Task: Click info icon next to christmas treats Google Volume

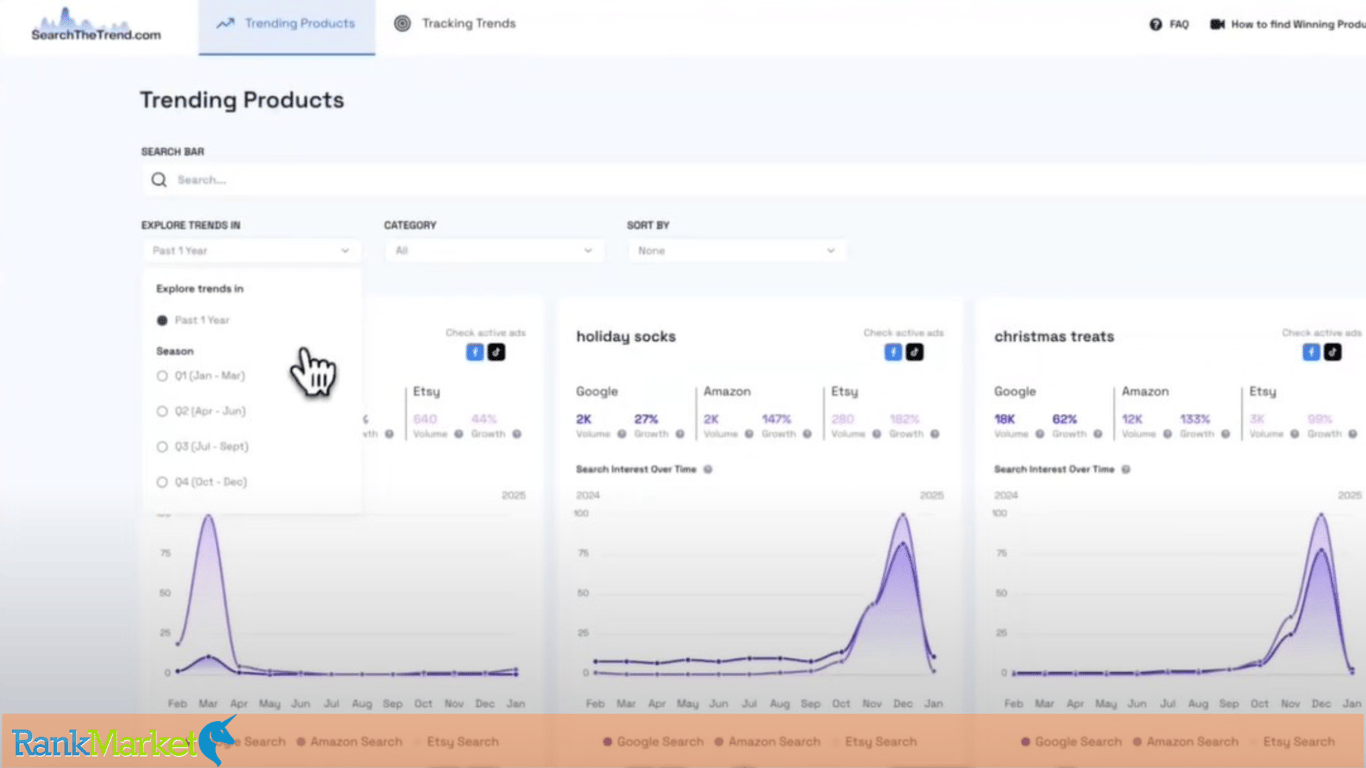Action: coord(1039,434)
